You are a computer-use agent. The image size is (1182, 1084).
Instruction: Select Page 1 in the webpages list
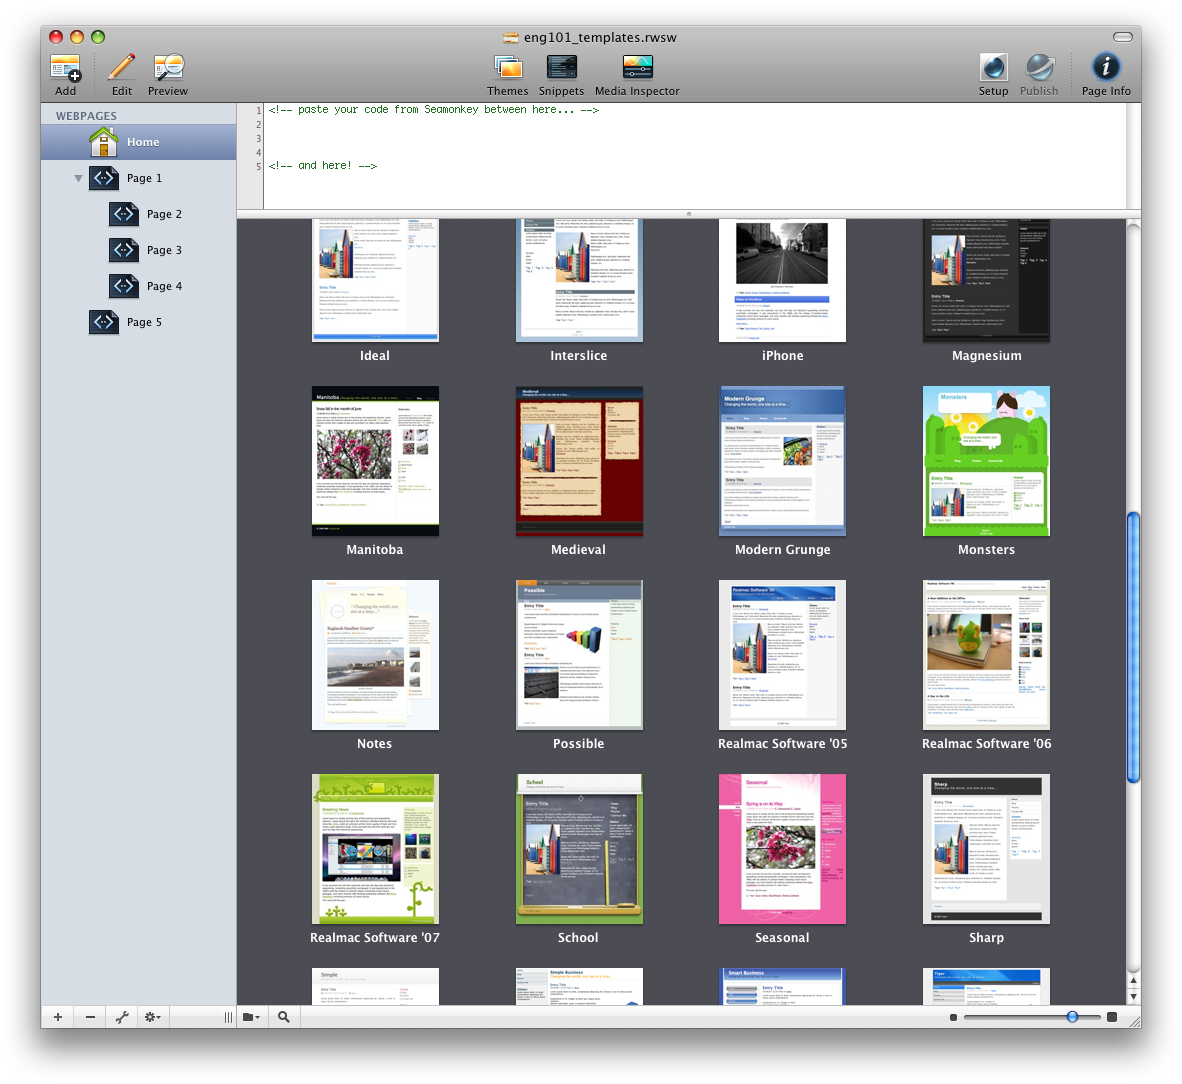pos(139,178)
